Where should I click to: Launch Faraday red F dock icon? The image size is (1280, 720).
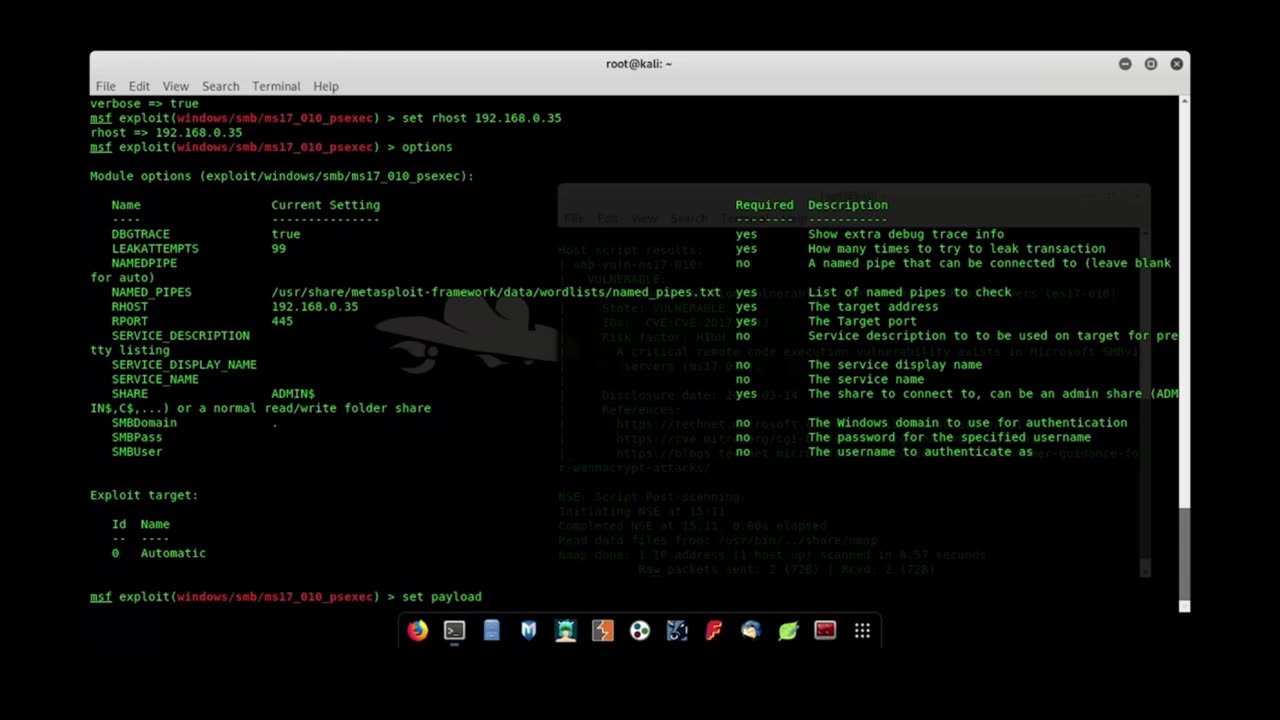click(x=714, y=630)
